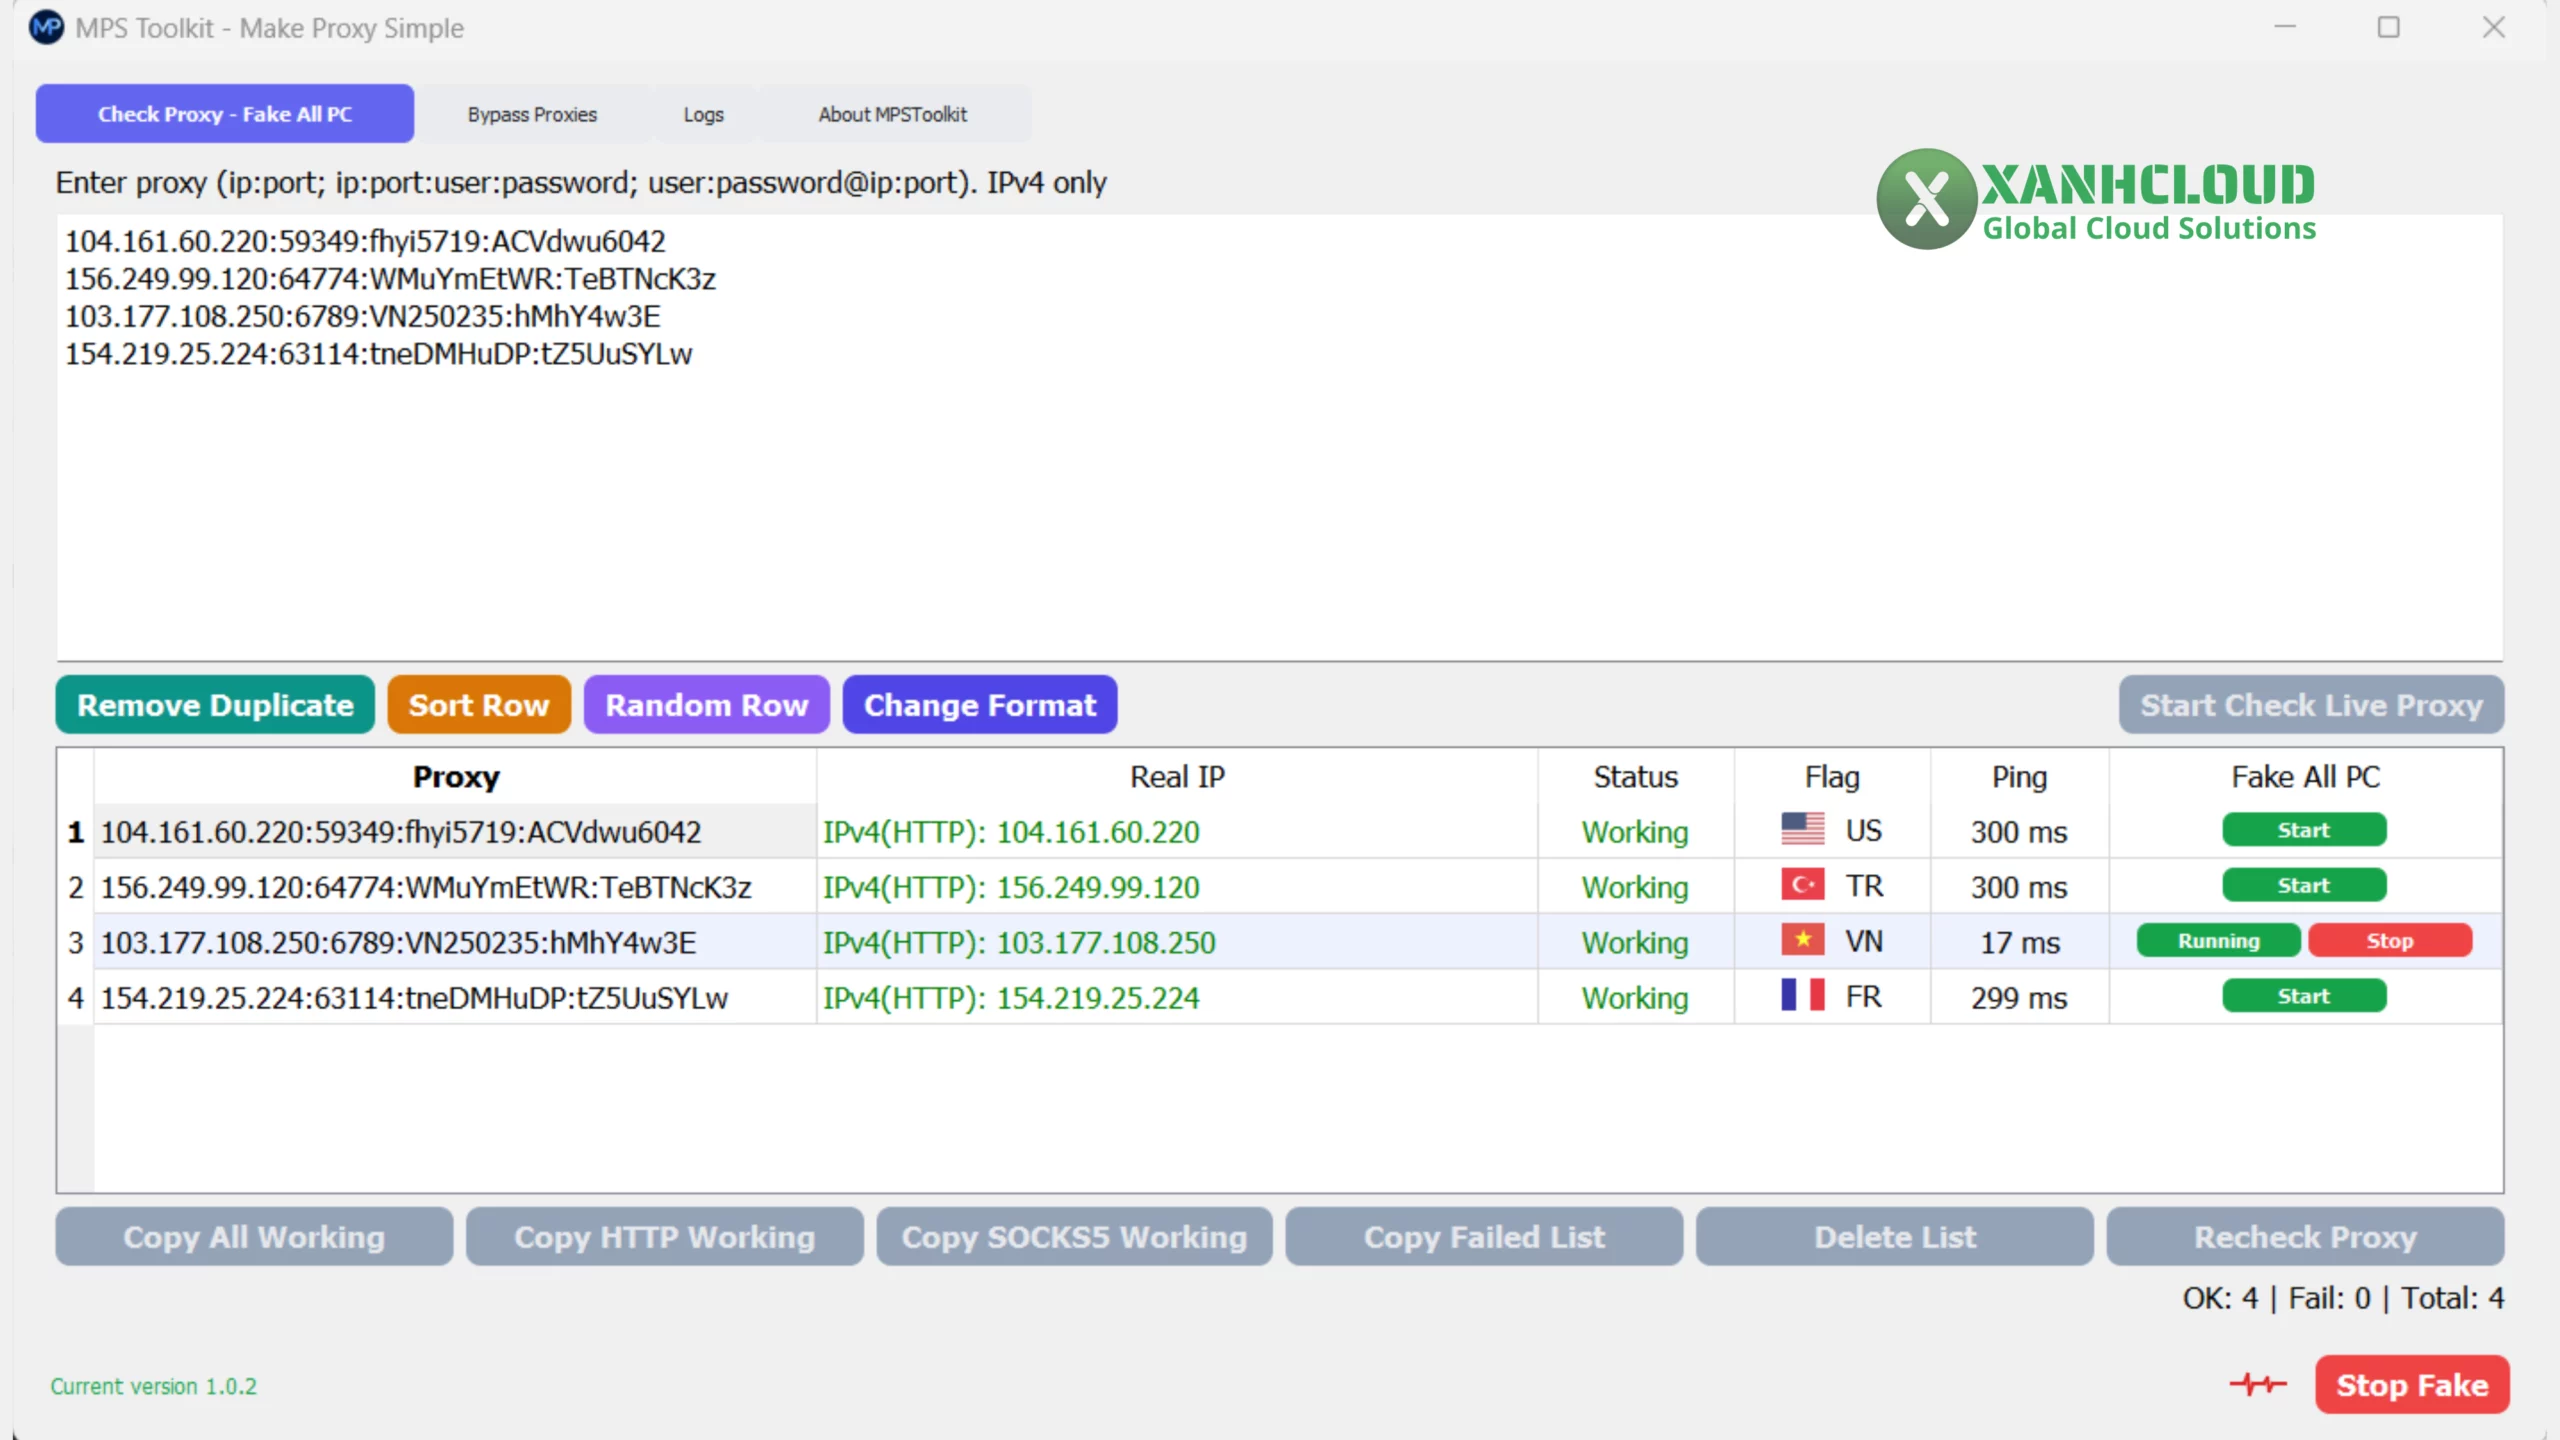The image size is (2560, 1440).
Task: Click the XanhCloud logo icon
Action: click(x=1926, y=199)
